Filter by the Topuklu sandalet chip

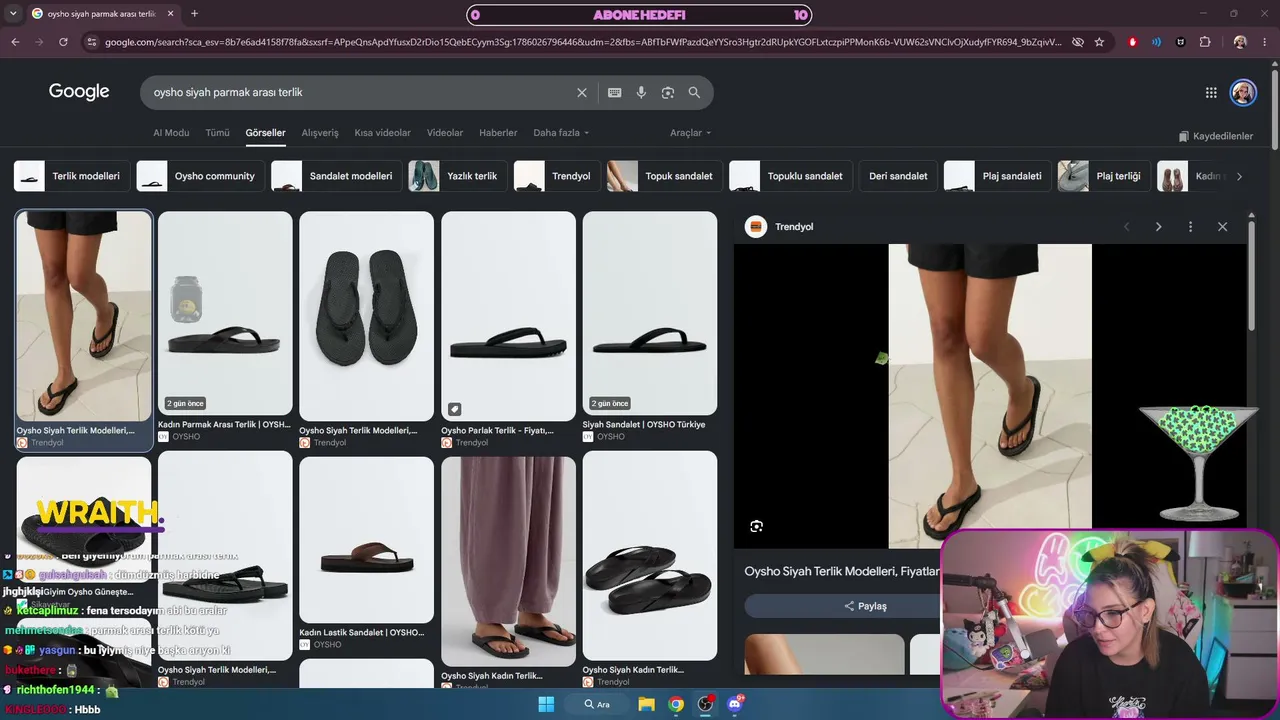point(791,176)
